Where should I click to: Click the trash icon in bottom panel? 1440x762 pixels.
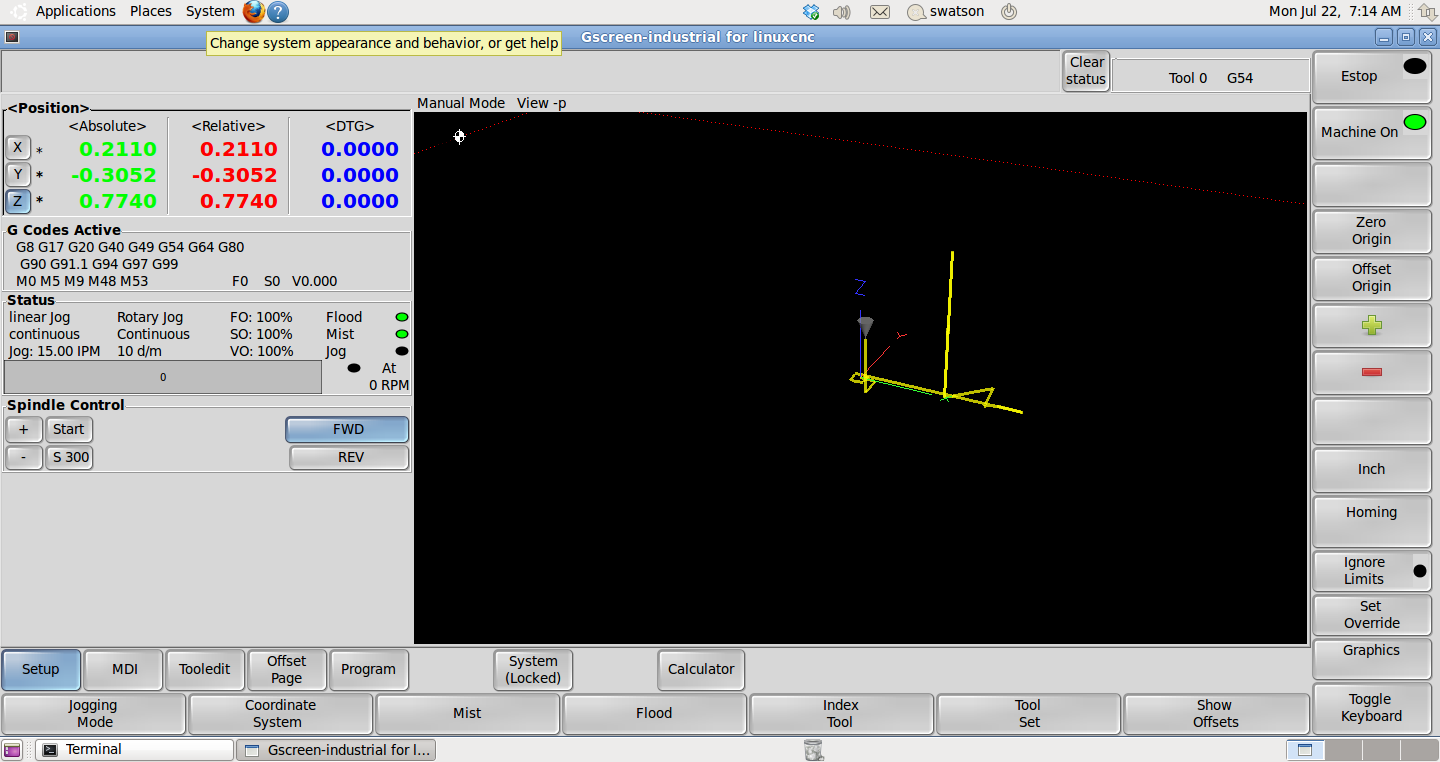813,749
